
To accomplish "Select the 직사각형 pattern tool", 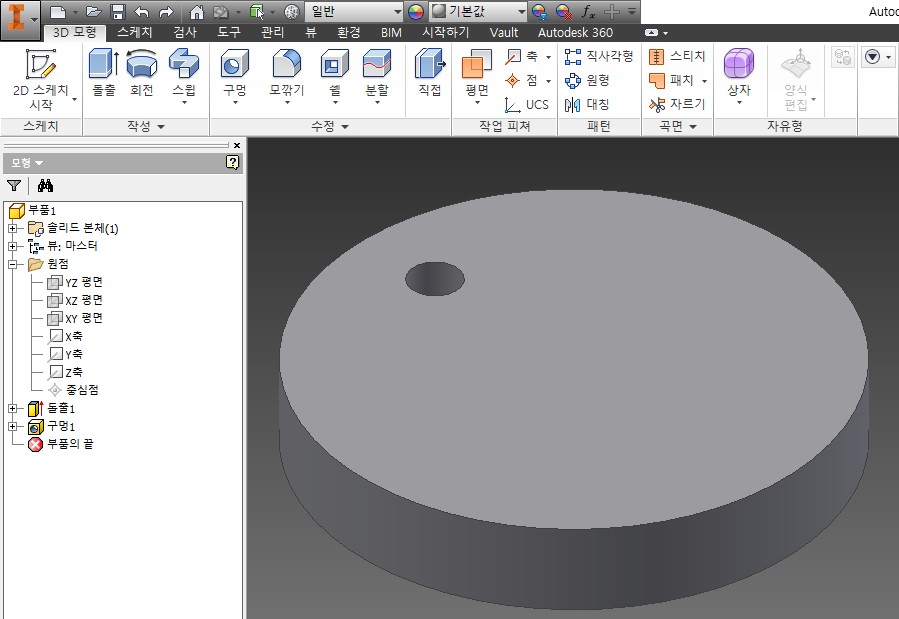I will (x=599, y=56).
